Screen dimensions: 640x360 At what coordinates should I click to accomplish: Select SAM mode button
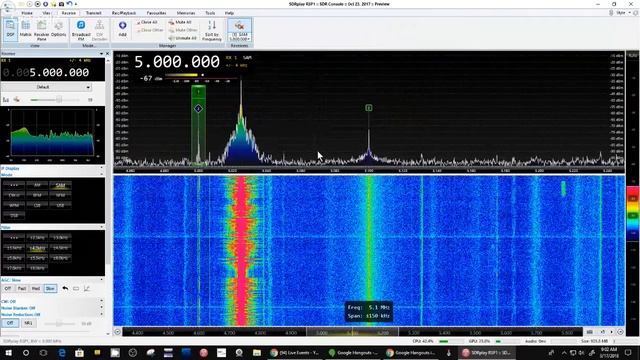tap(60, 185)
